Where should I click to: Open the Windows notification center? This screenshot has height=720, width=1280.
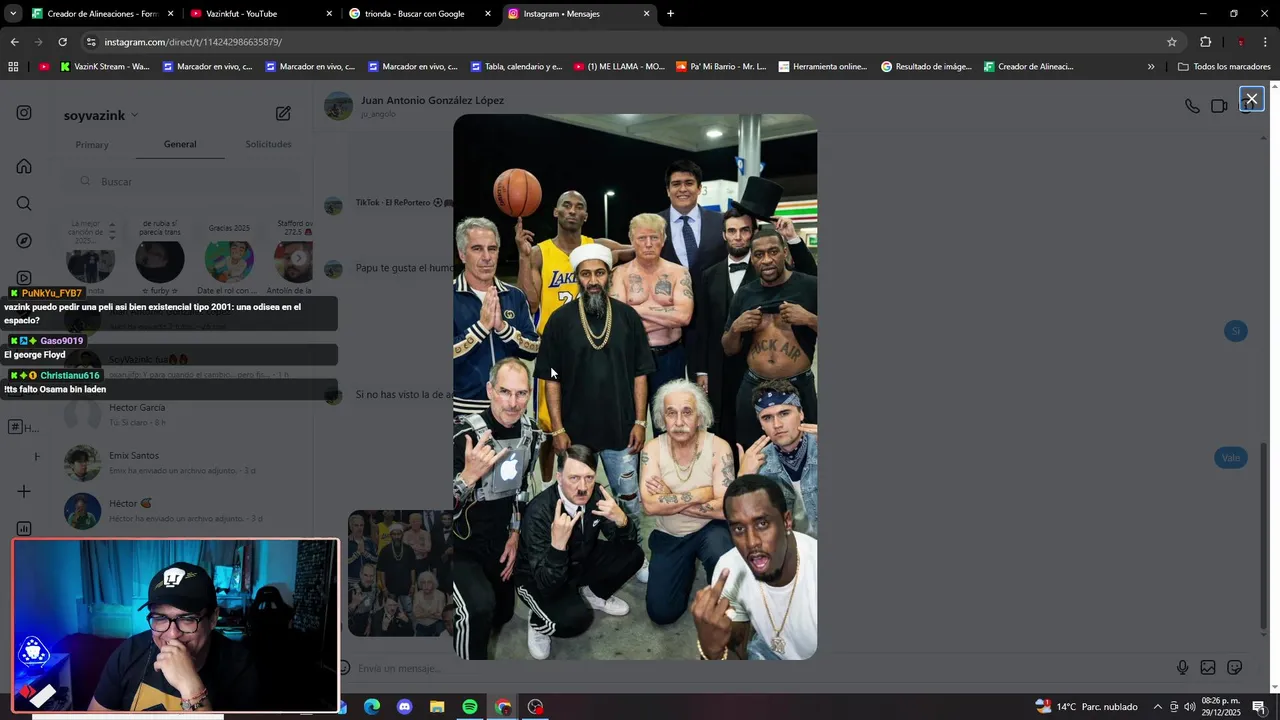[1259, 707]
